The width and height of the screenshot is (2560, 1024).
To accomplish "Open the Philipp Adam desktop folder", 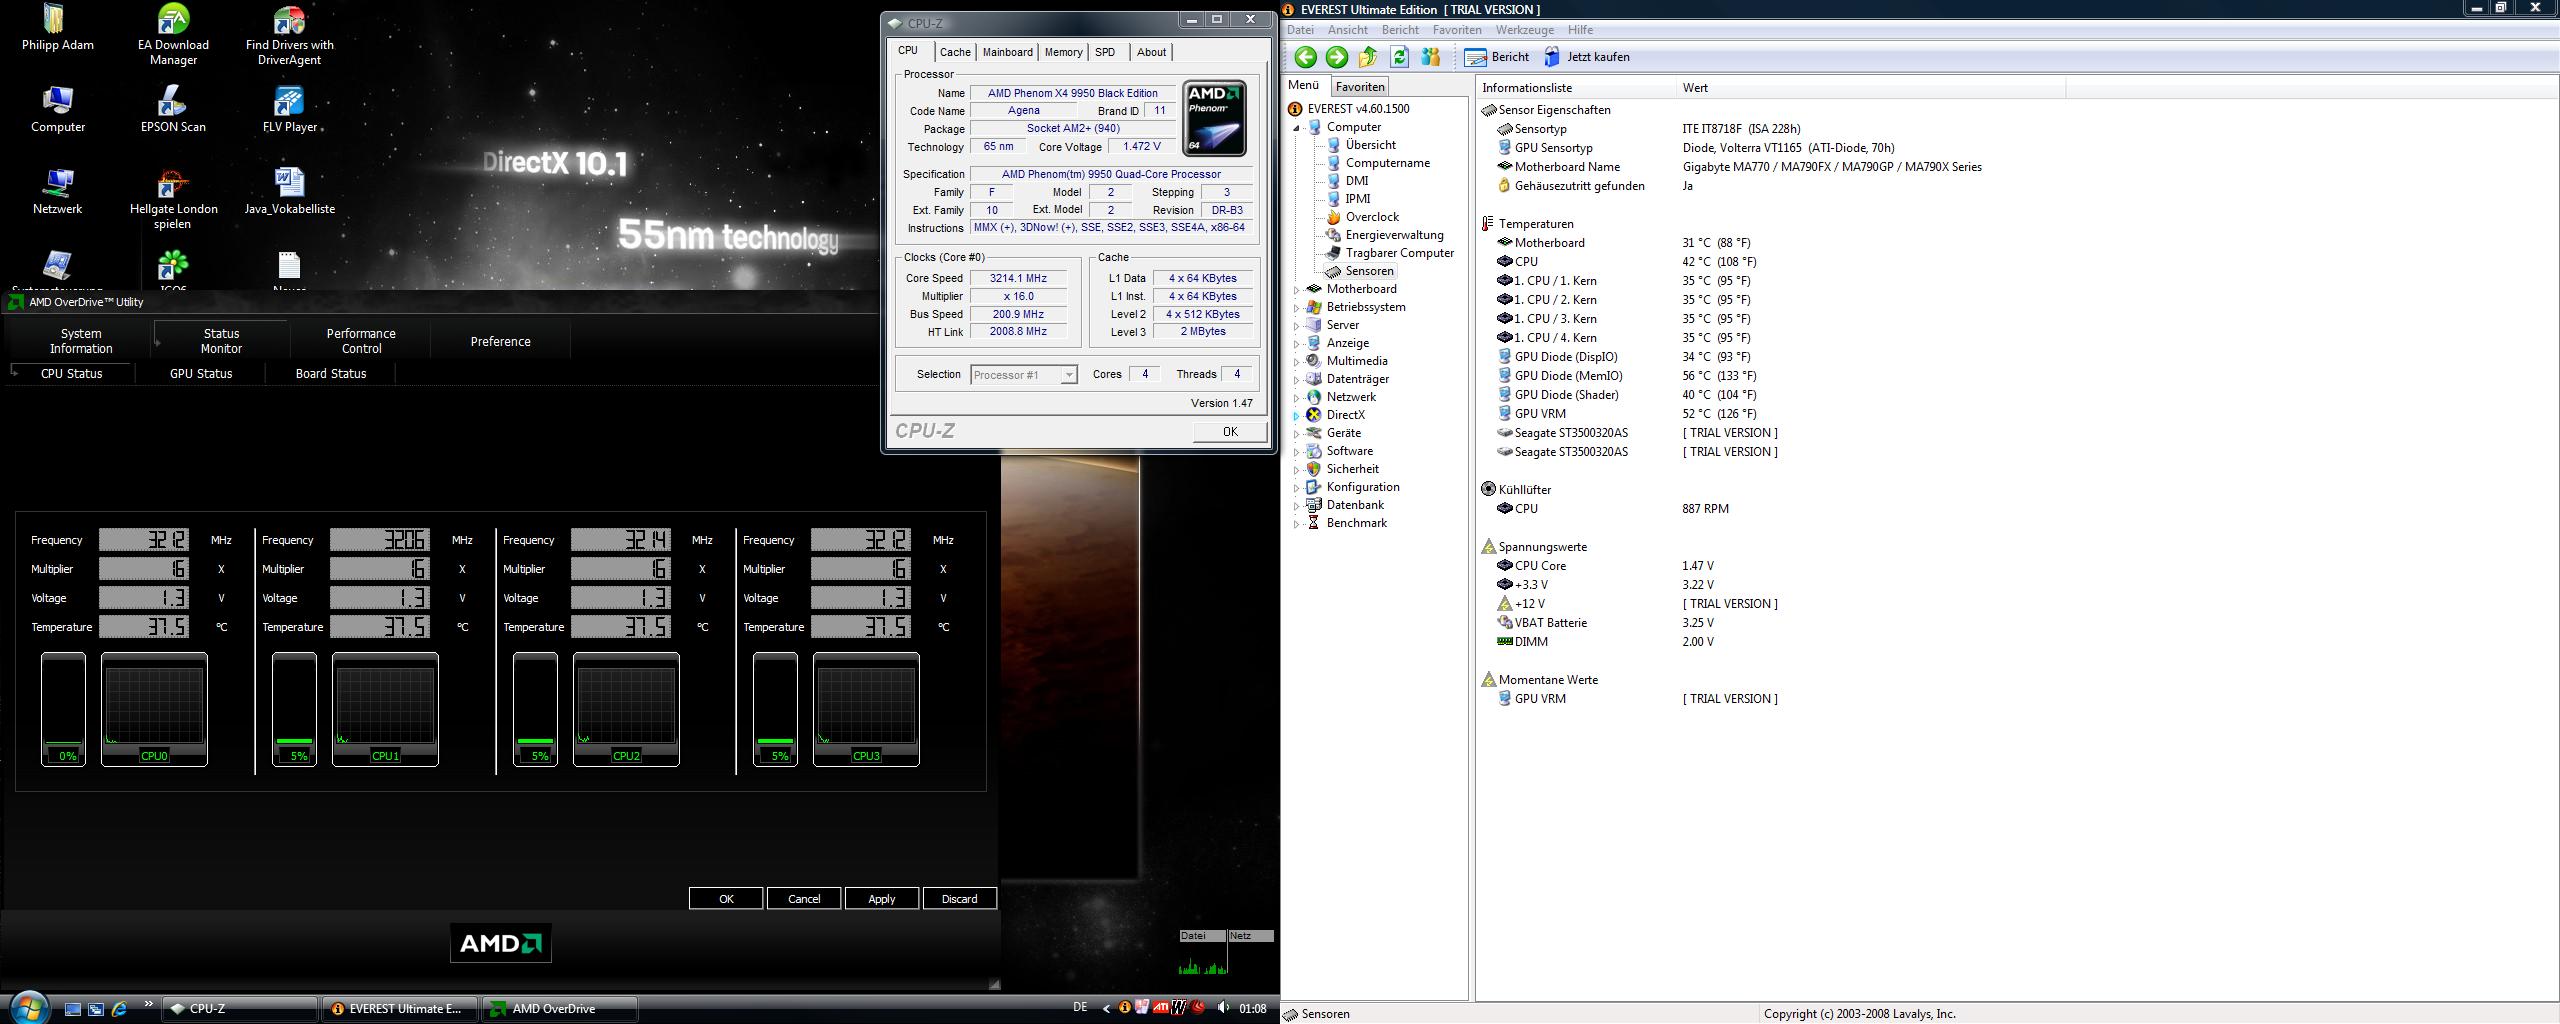I will tap(58, 28).
